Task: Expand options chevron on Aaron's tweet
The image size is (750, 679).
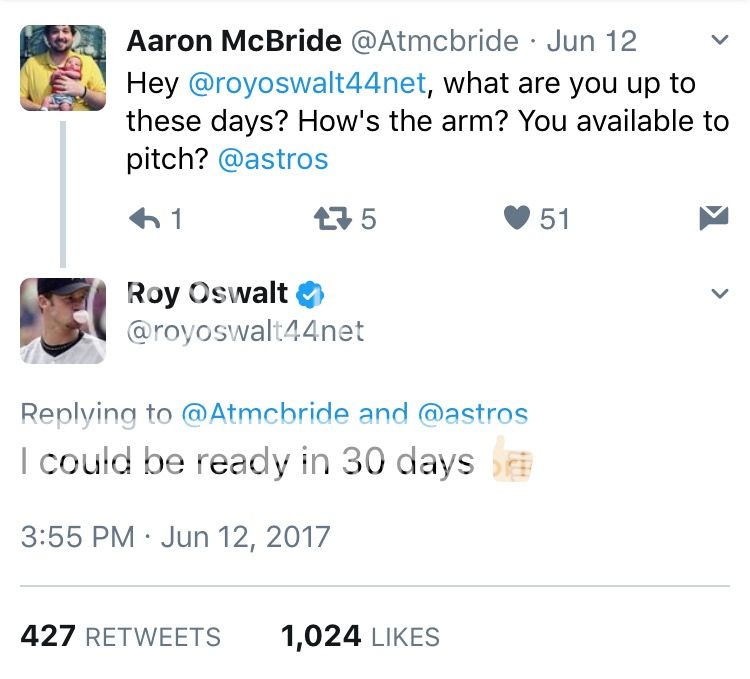Action: coord(717,41)
